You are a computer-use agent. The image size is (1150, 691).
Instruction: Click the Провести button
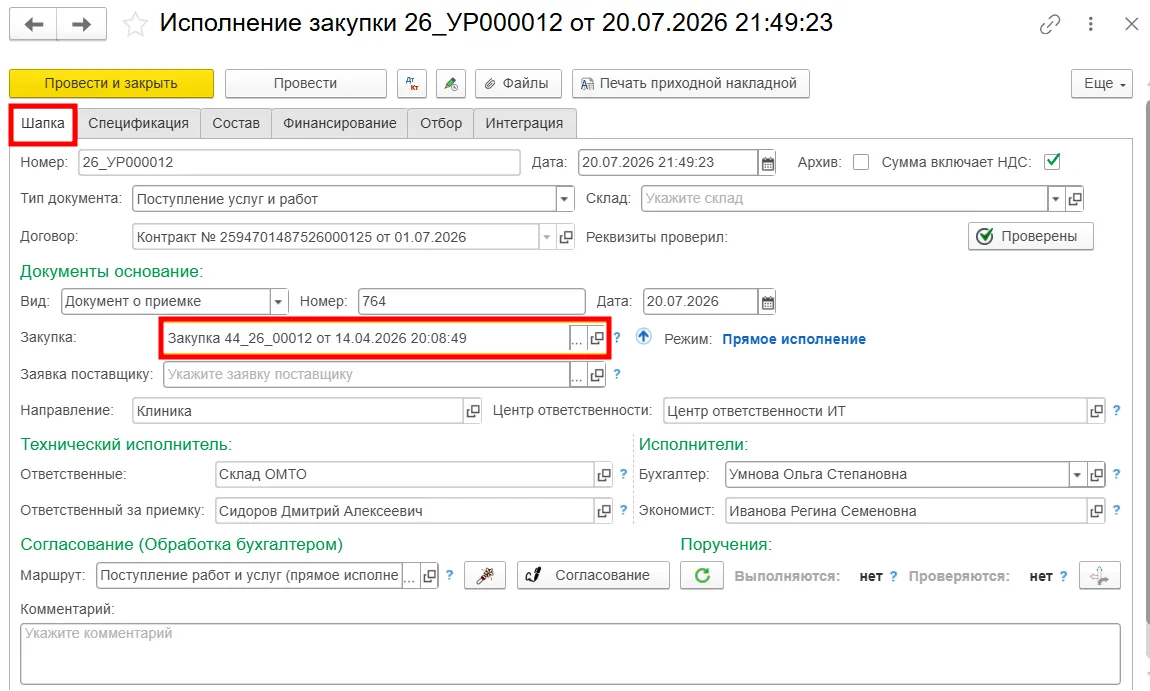pos(305,84)
